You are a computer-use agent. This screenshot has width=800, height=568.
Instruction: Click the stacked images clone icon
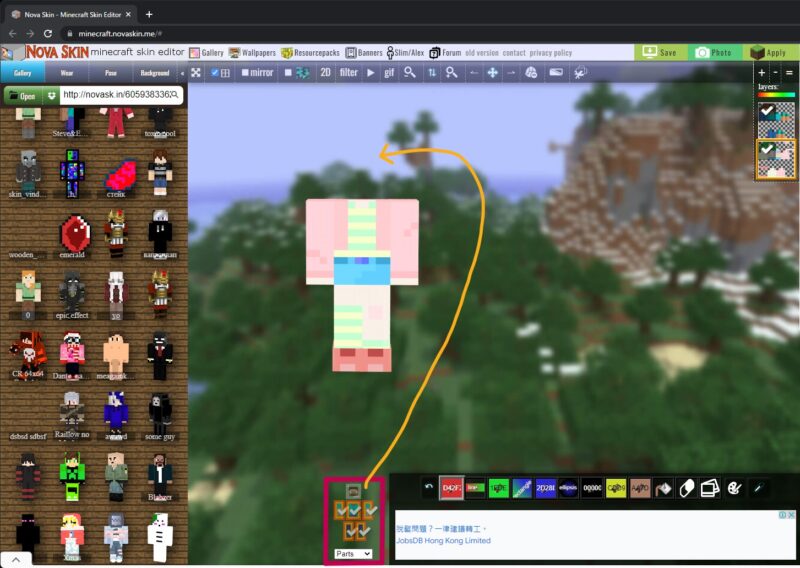710,488
